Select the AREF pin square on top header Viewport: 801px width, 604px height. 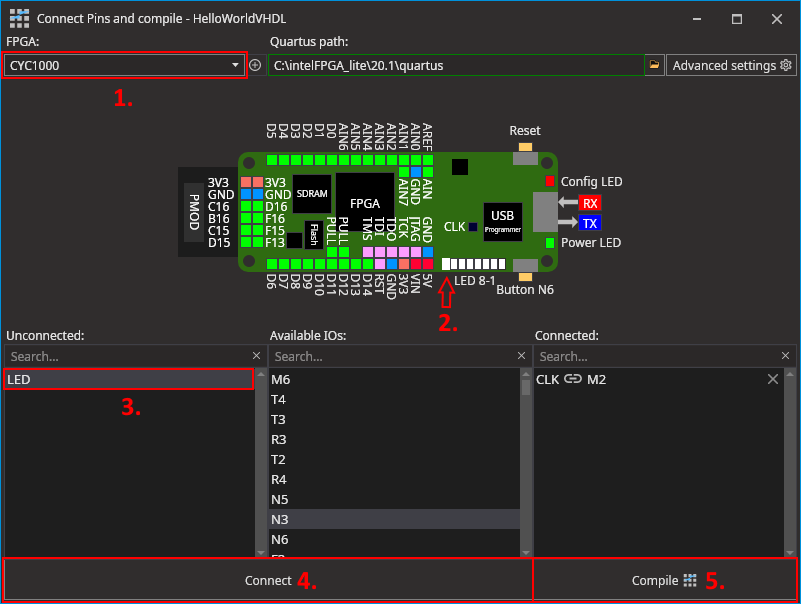coord(428,160)
